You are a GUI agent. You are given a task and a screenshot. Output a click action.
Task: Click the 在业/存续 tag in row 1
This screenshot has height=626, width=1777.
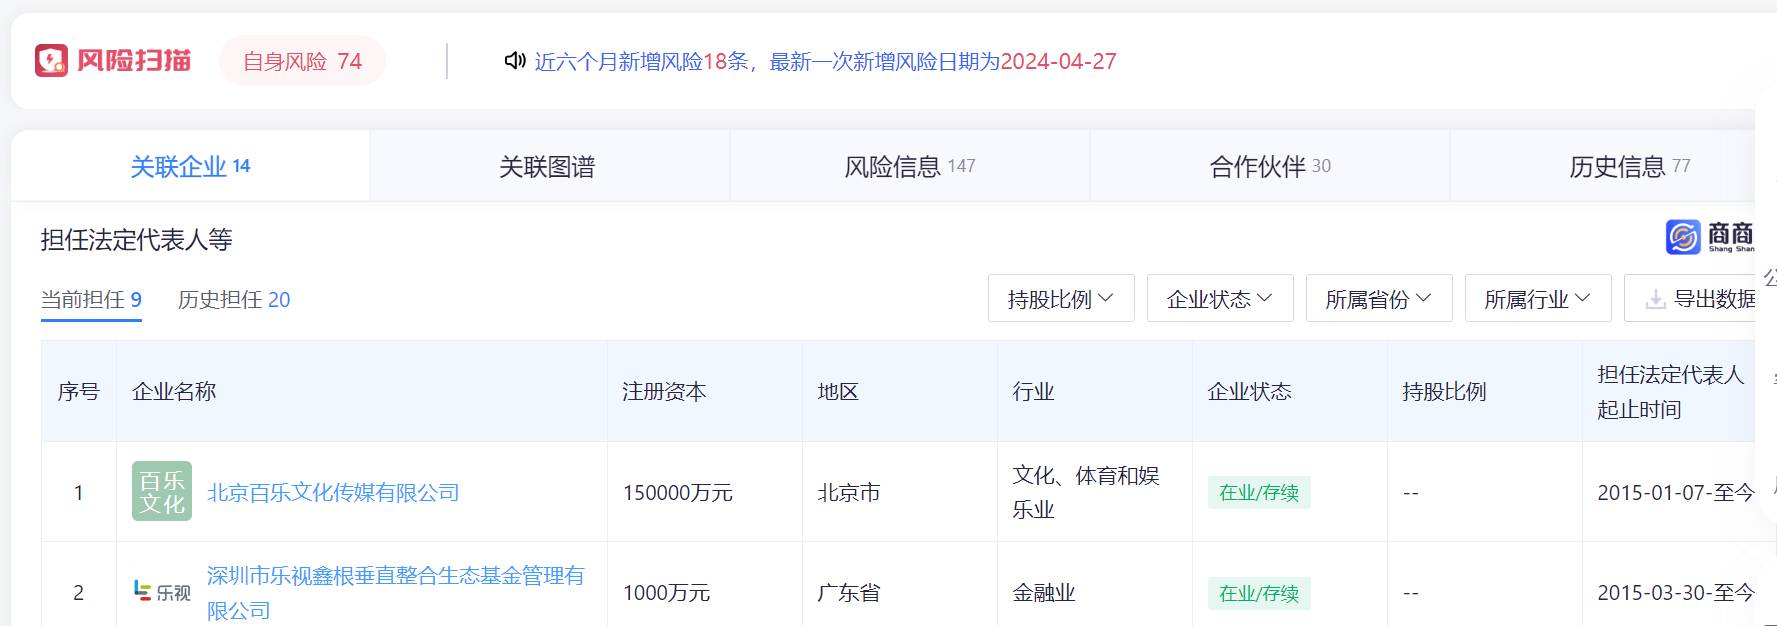tap(1259, 492)
